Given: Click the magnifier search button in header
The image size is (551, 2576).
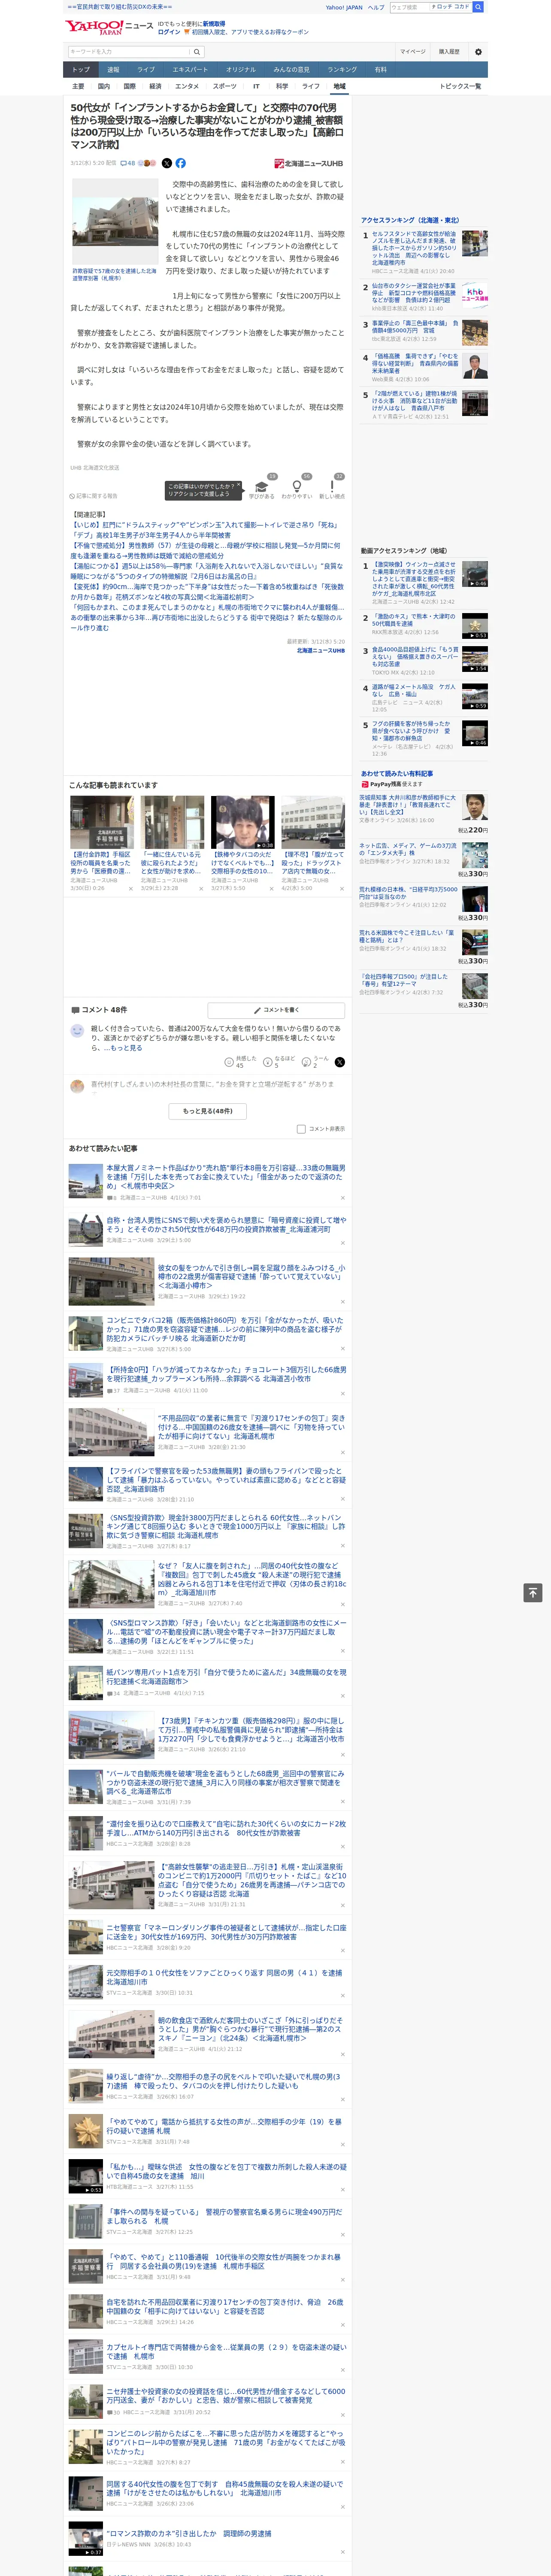Looking at the screenshot, I should [x=197, y=51].
